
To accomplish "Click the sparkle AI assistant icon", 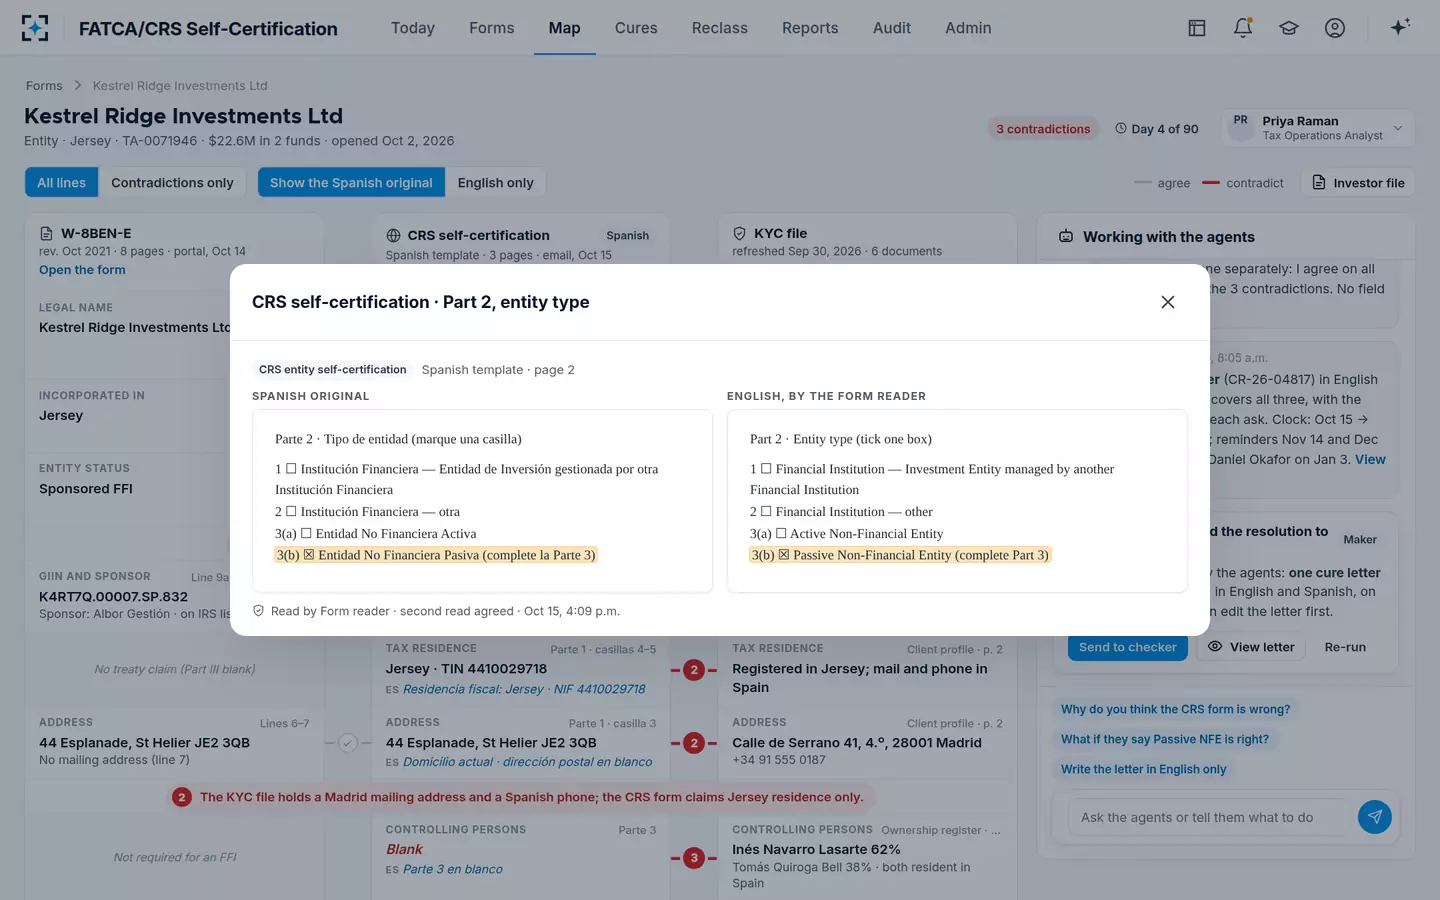I will point(1400,27).
